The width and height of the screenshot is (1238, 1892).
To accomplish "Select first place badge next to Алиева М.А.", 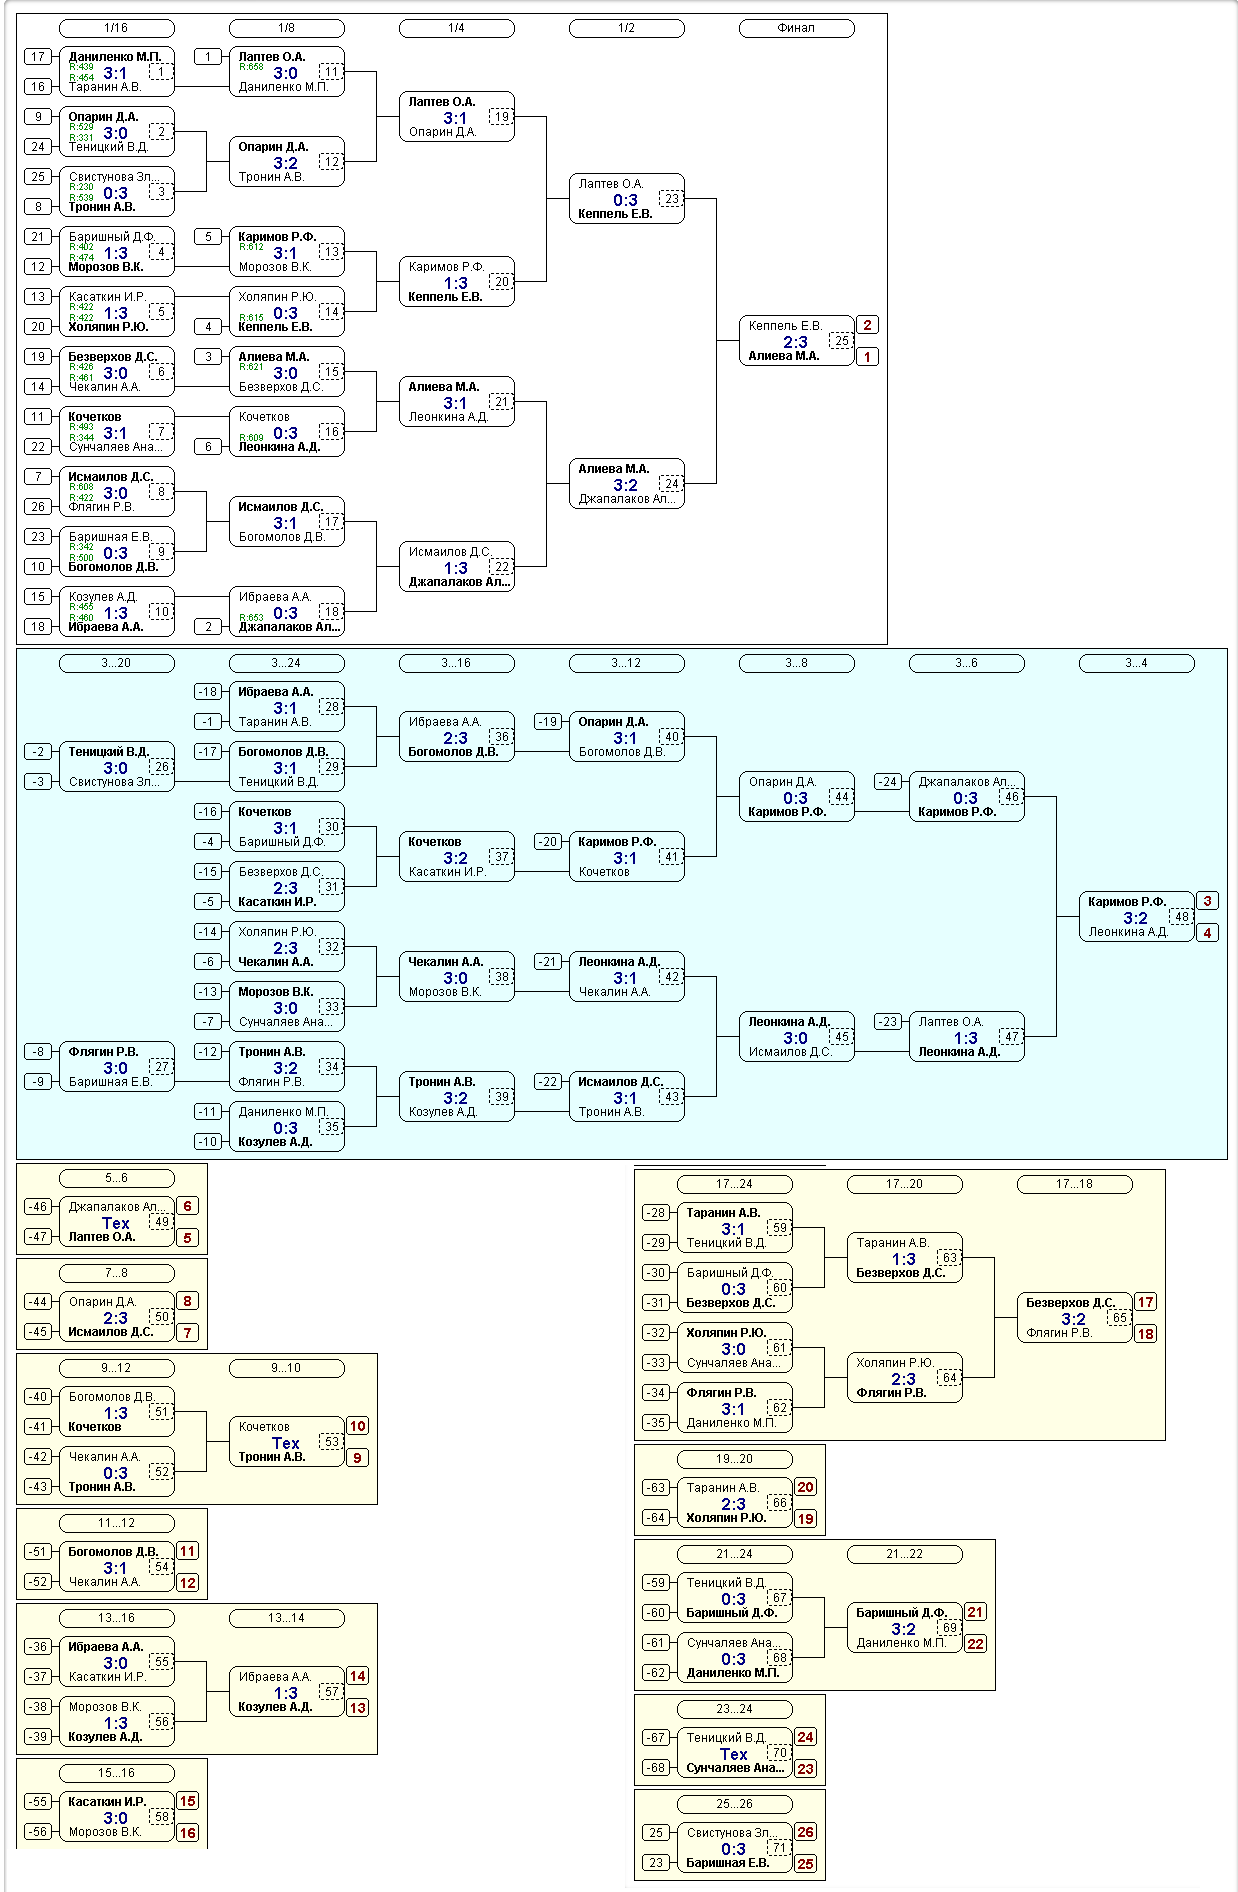I will click(867, 357).
